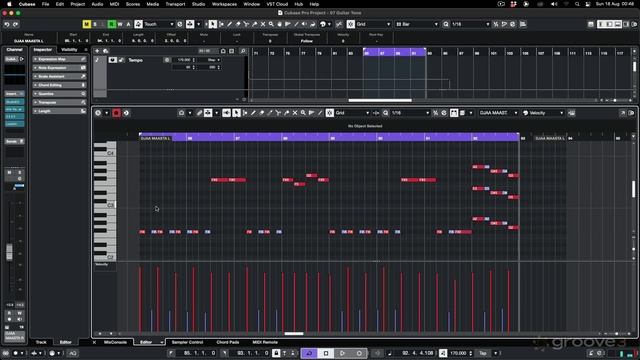Open the Velocity event colors dropdown
The height and width of the screenshot is (360, 640).
tap(543, 113)
